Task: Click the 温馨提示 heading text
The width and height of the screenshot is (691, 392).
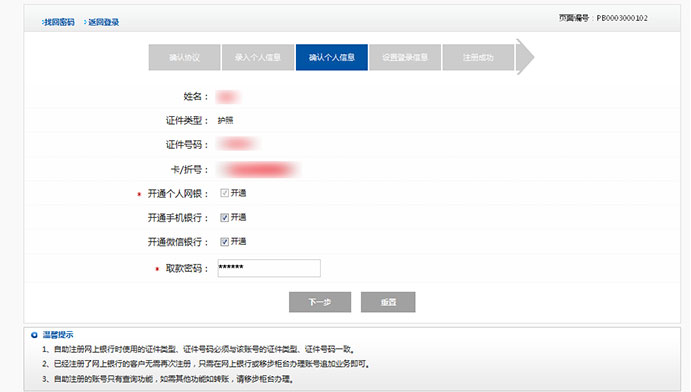Action: [58, 335]
